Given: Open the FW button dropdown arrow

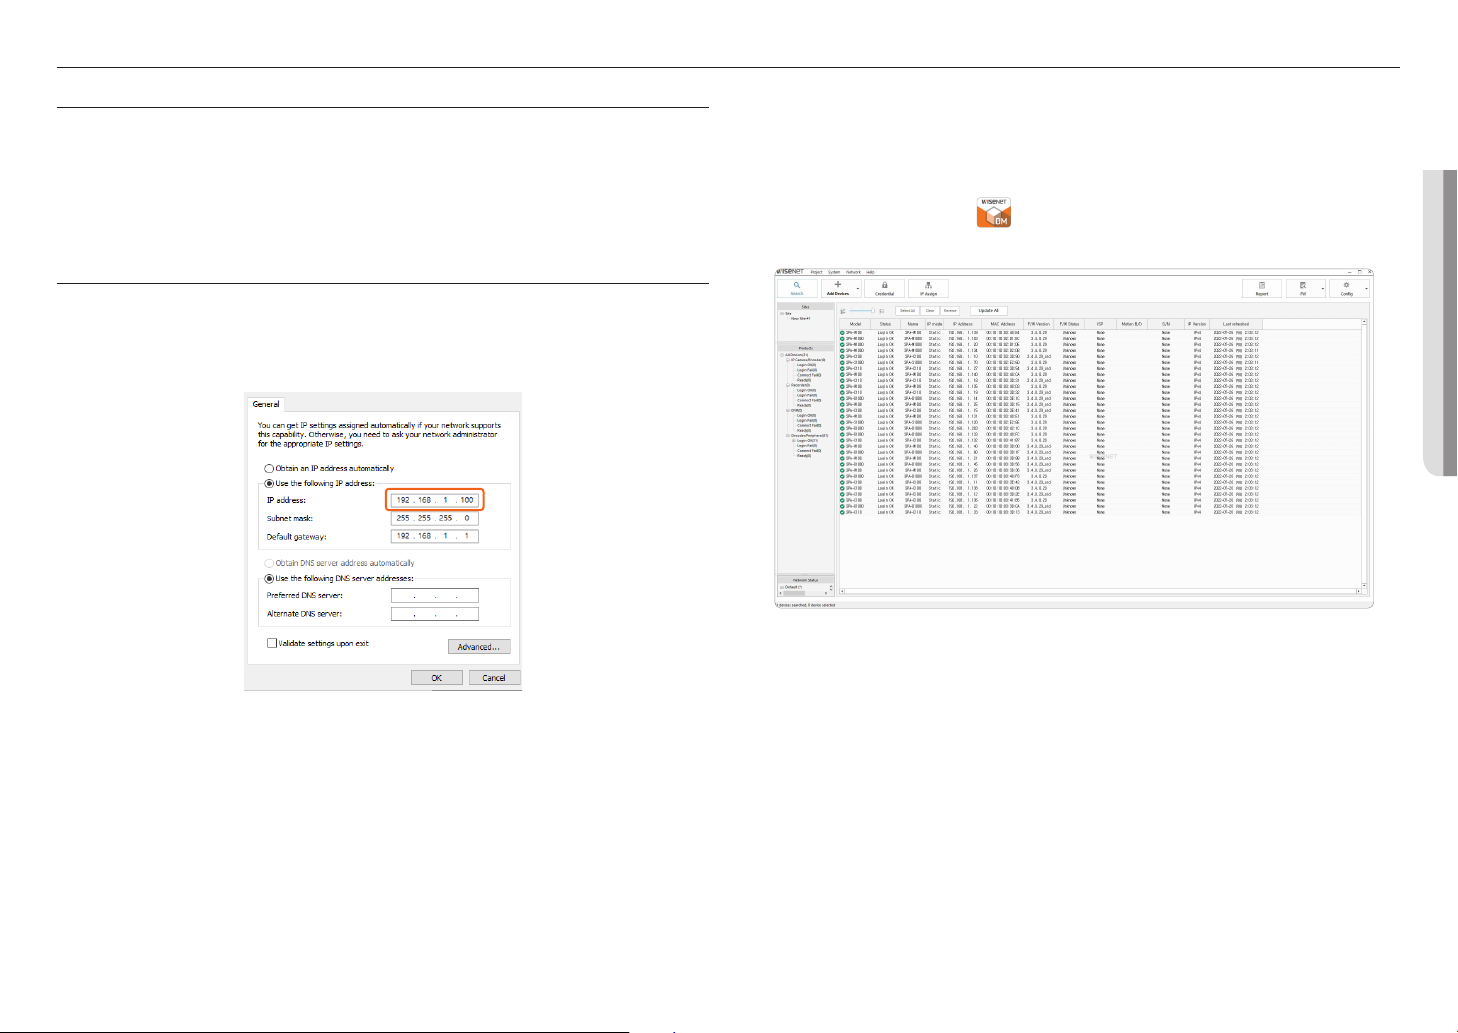Looking at the screenshot, I should (x=1323, y=288).
